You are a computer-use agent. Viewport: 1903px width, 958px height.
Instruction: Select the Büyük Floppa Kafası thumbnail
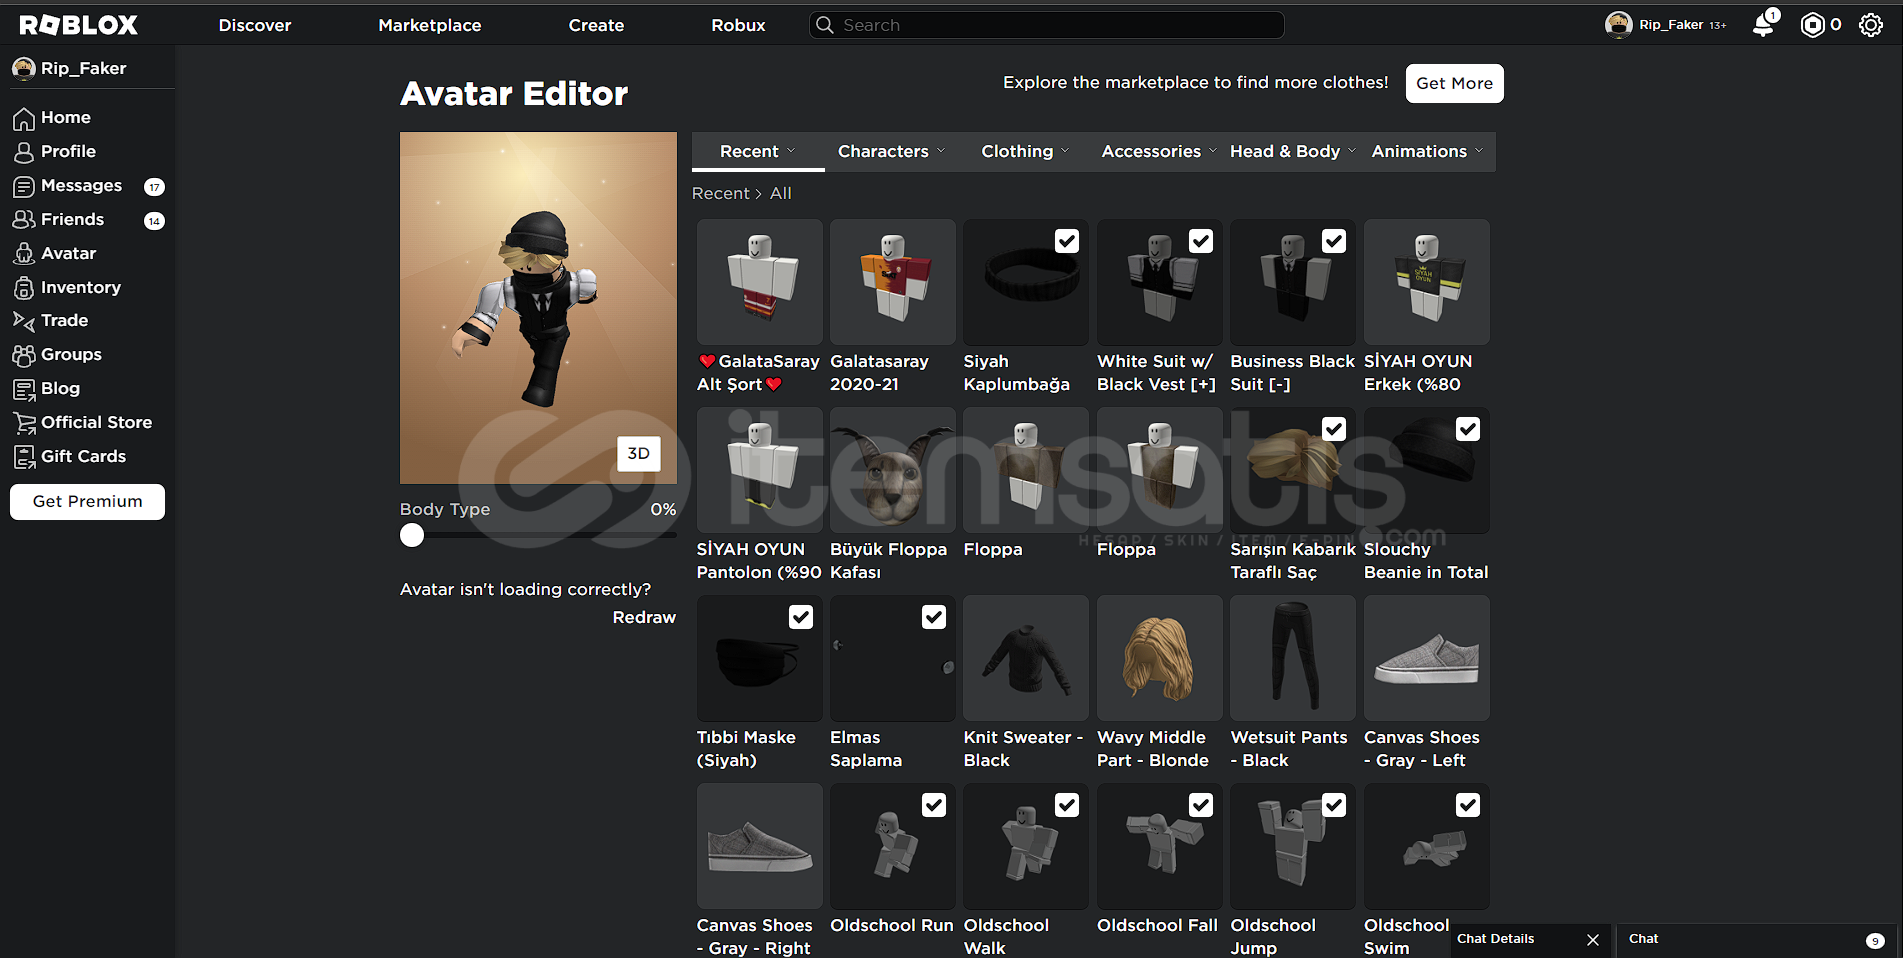coord(892,470)
